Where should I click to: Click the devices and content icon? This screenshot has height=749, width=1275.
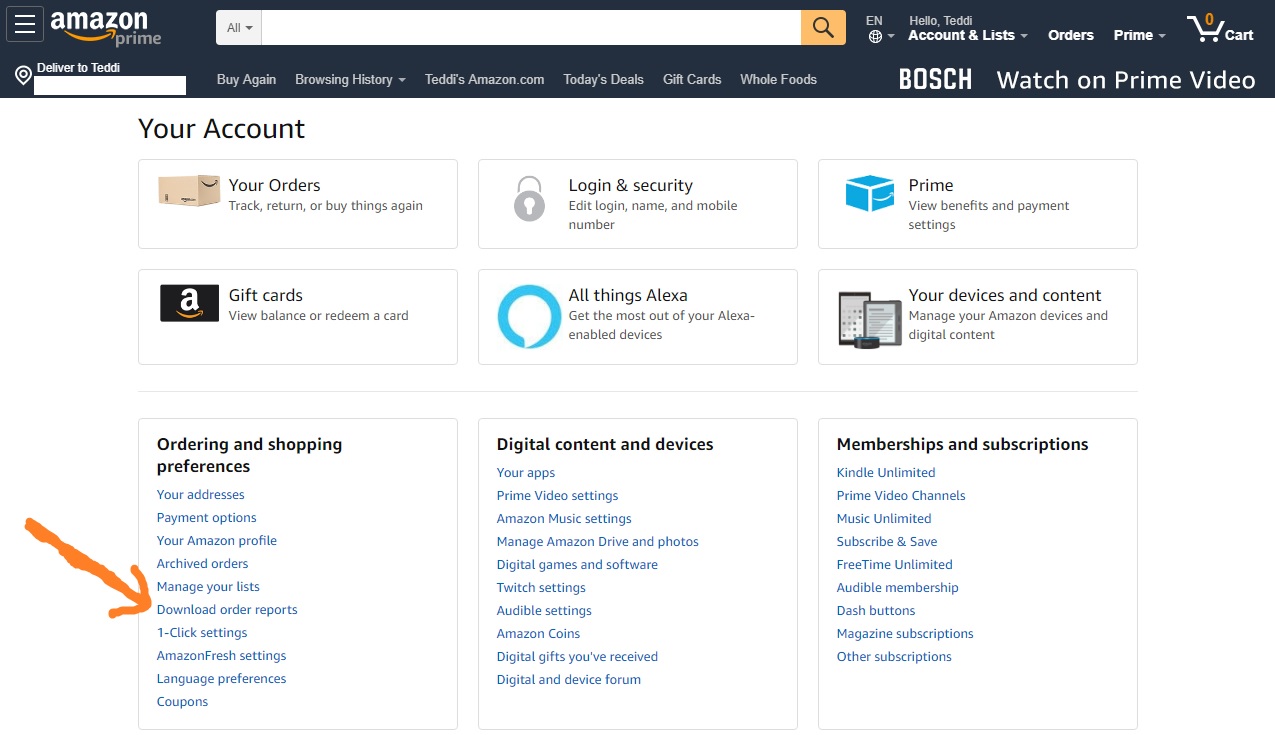869,319
